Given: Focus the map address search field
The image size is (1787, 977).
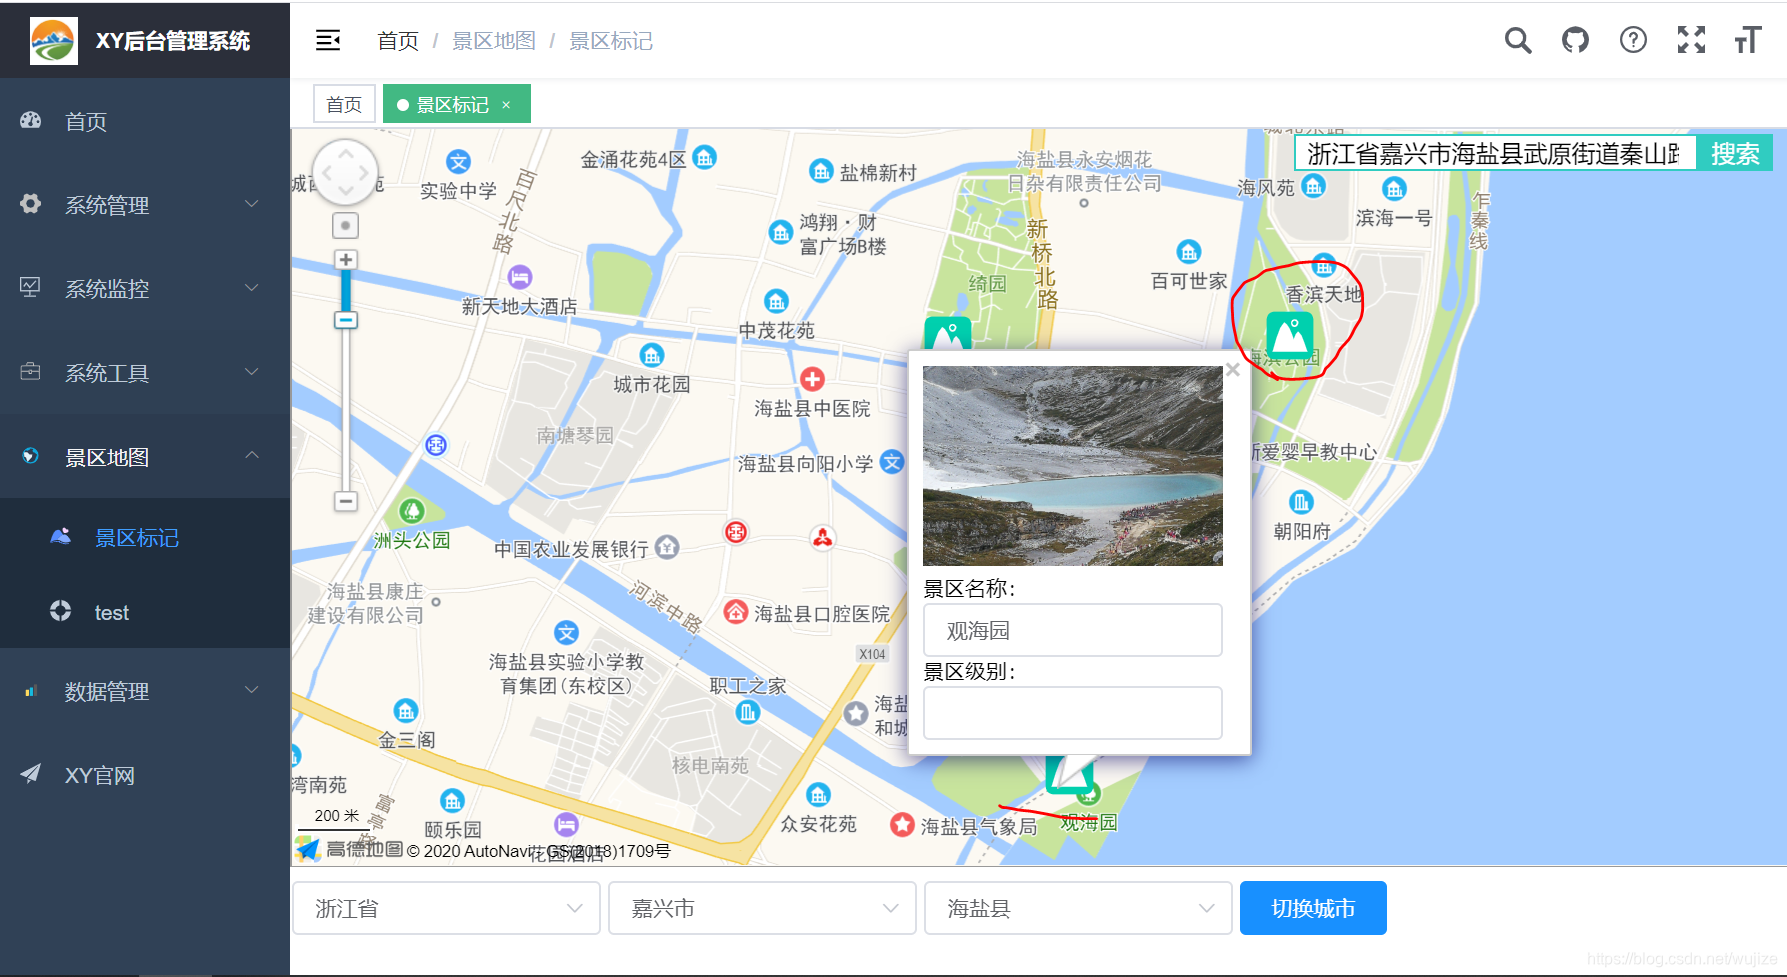Looking at the screenshot, I should coord(1496,153).
